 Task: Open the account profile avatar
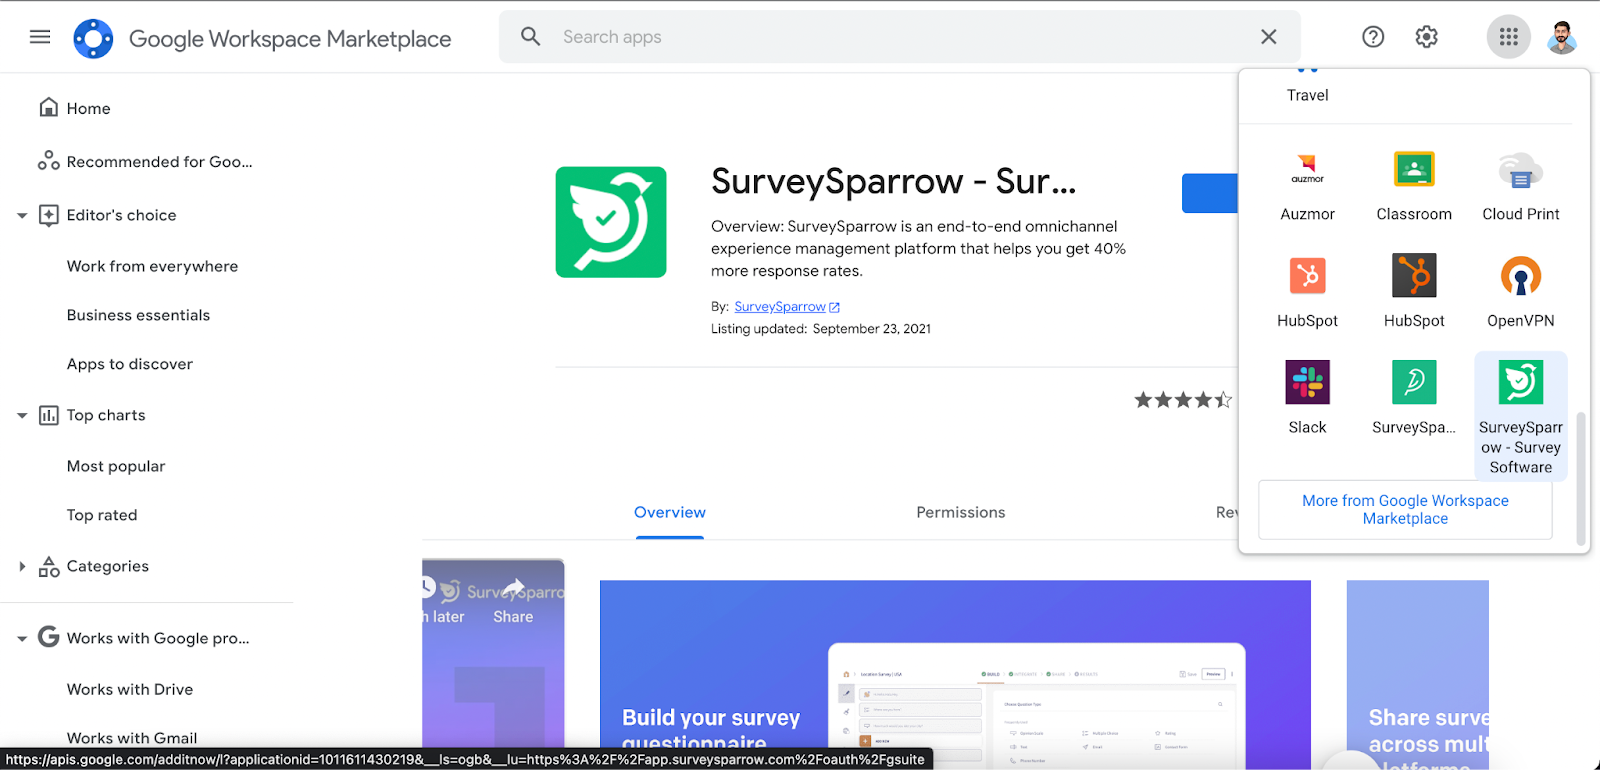point(1562,37)
